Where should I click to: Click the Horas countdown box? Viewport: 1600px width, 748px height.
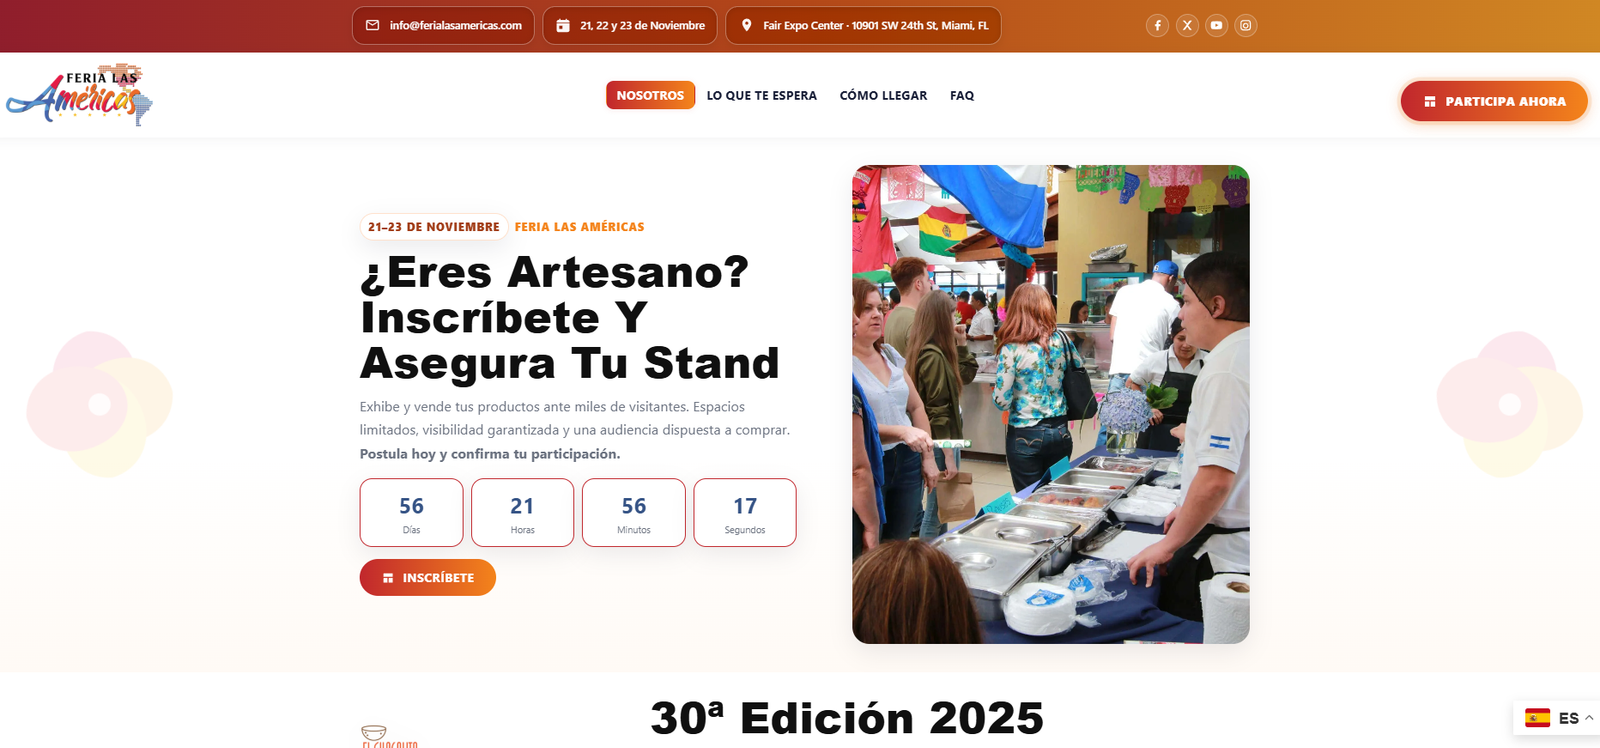(x=522, y=512)
